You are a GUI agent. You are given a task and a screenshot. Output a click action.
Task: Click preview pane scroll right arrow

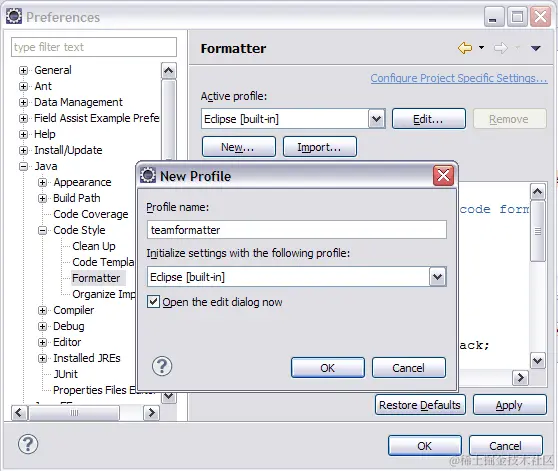click(x=521, y=377)
